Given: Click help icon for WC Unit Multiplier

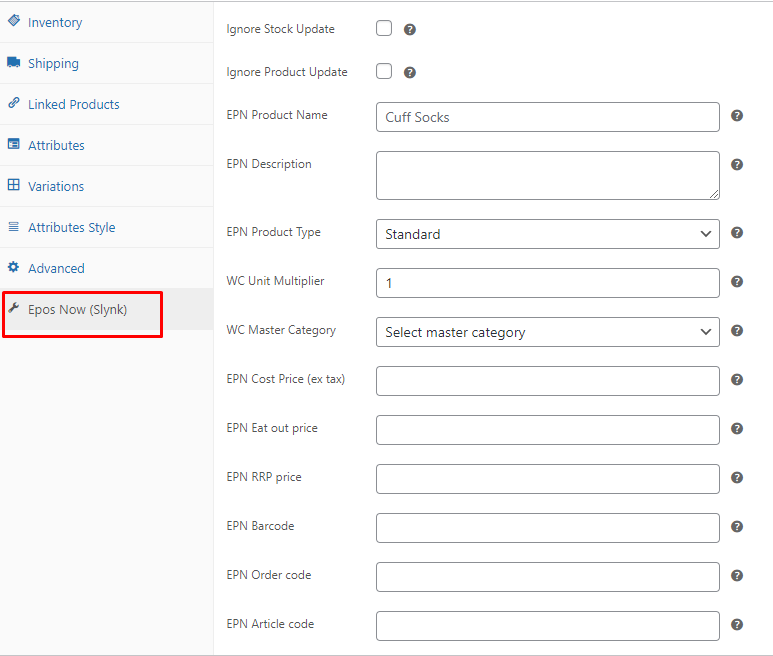Looking at the screenshot, I should [737, 281].
